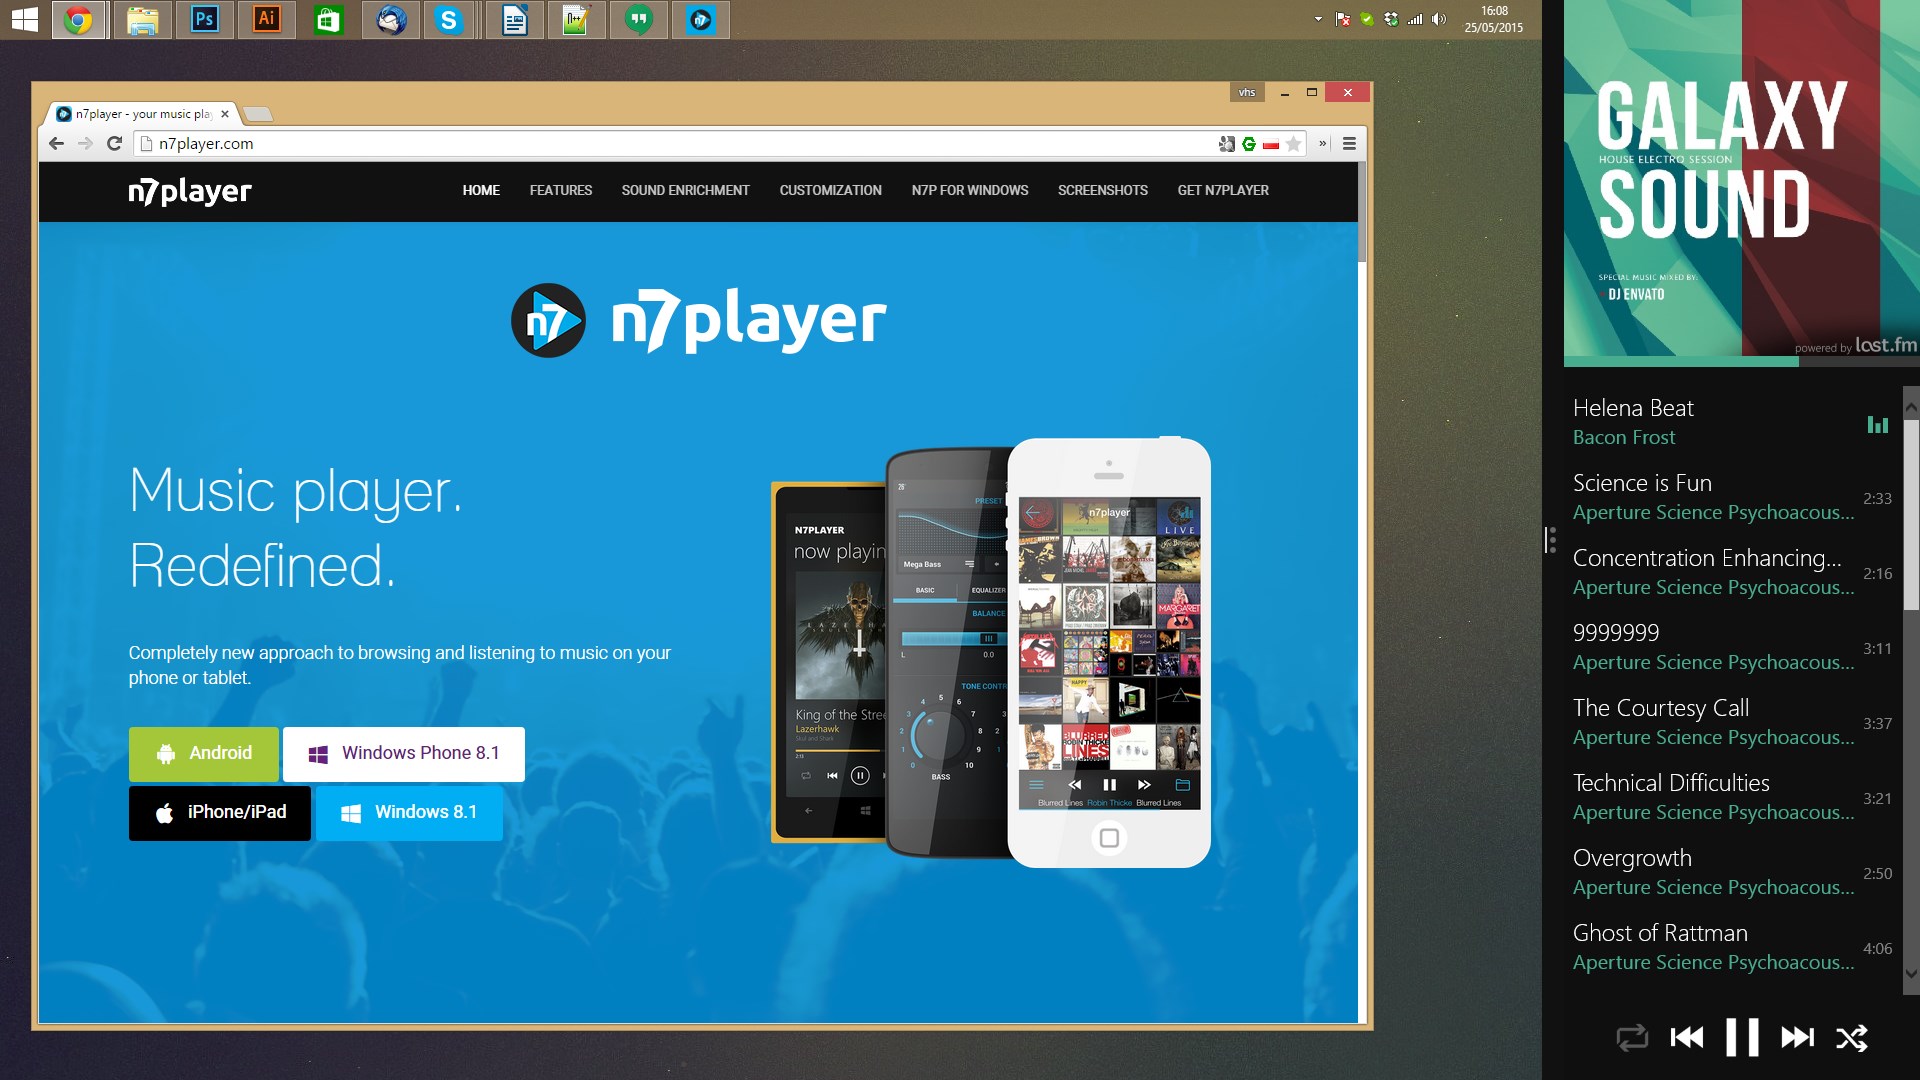Open the SOUND ENRICHMENT nav item

click(685, 190)
